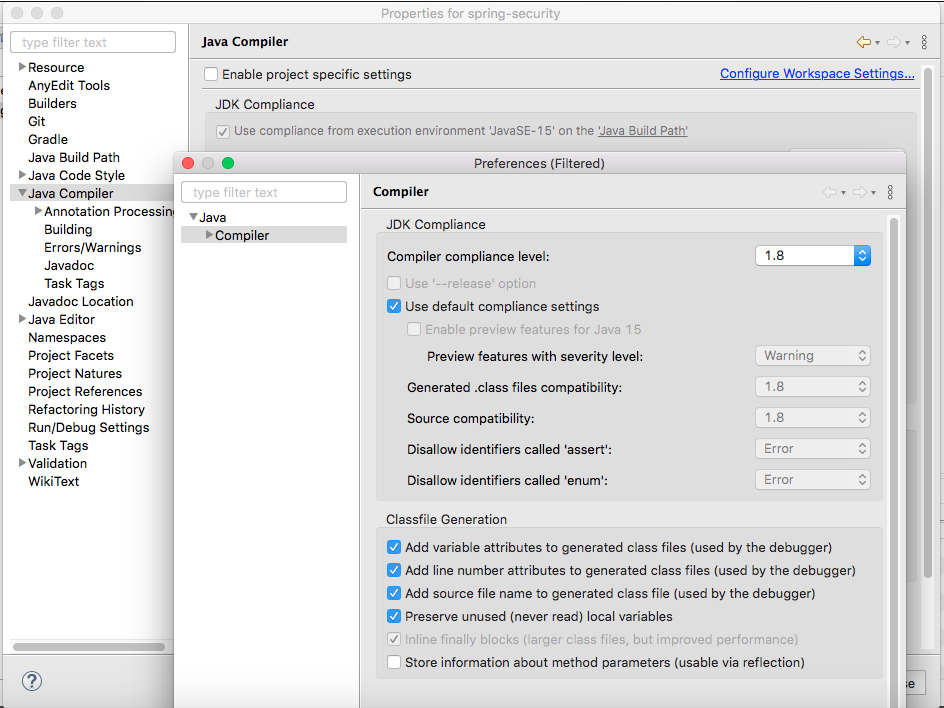The height and width of the screenshot is (708, 944).
Task: Enable project specific settings checkbox
Action: tap(211, 74)
